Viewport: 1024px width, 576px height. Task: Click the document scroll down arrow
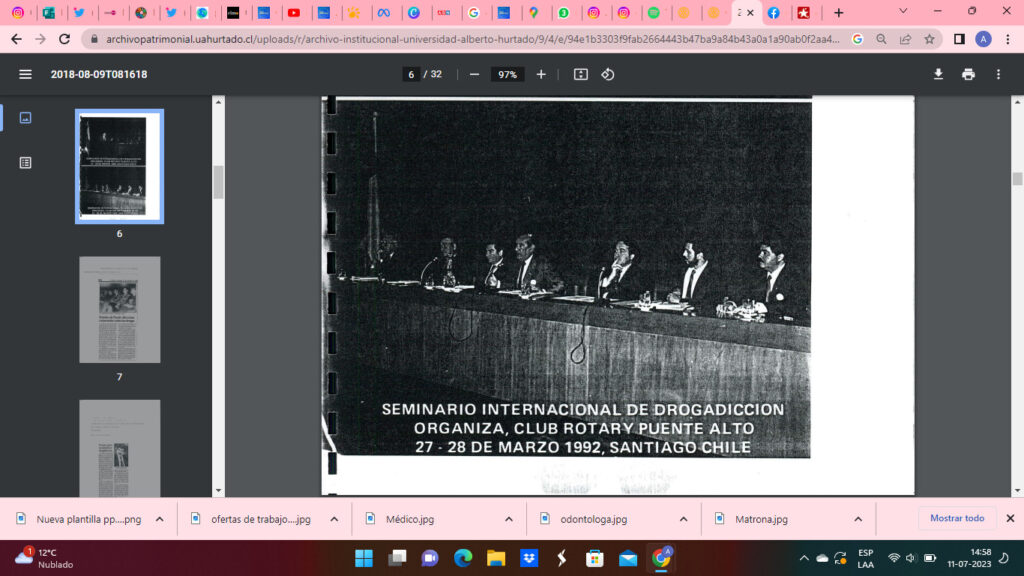pos(1017,491)
